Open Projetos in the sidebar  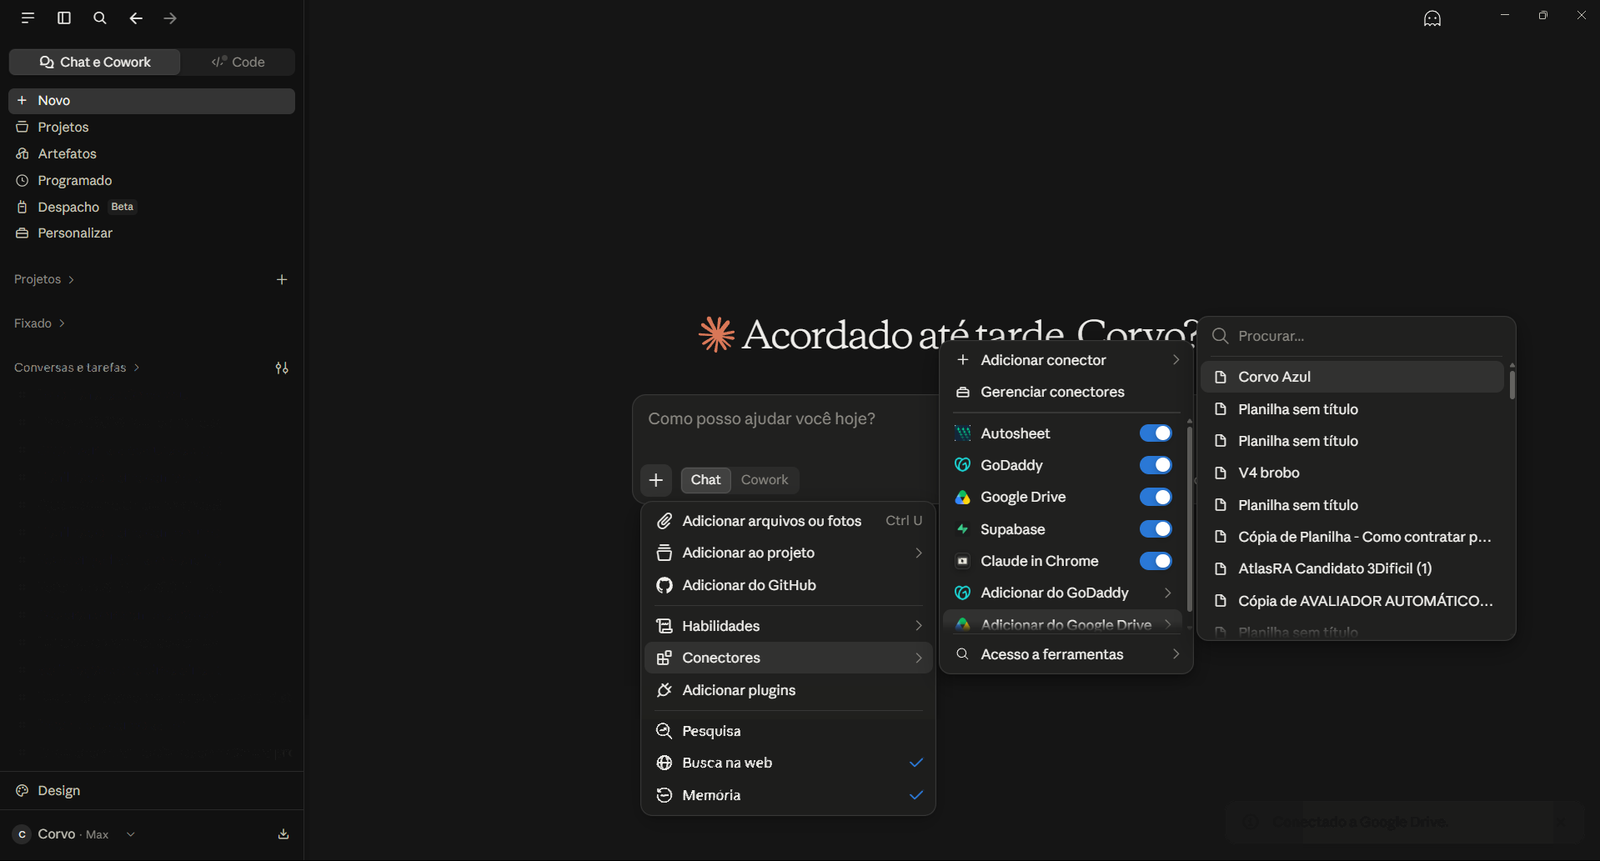point(152,127)
